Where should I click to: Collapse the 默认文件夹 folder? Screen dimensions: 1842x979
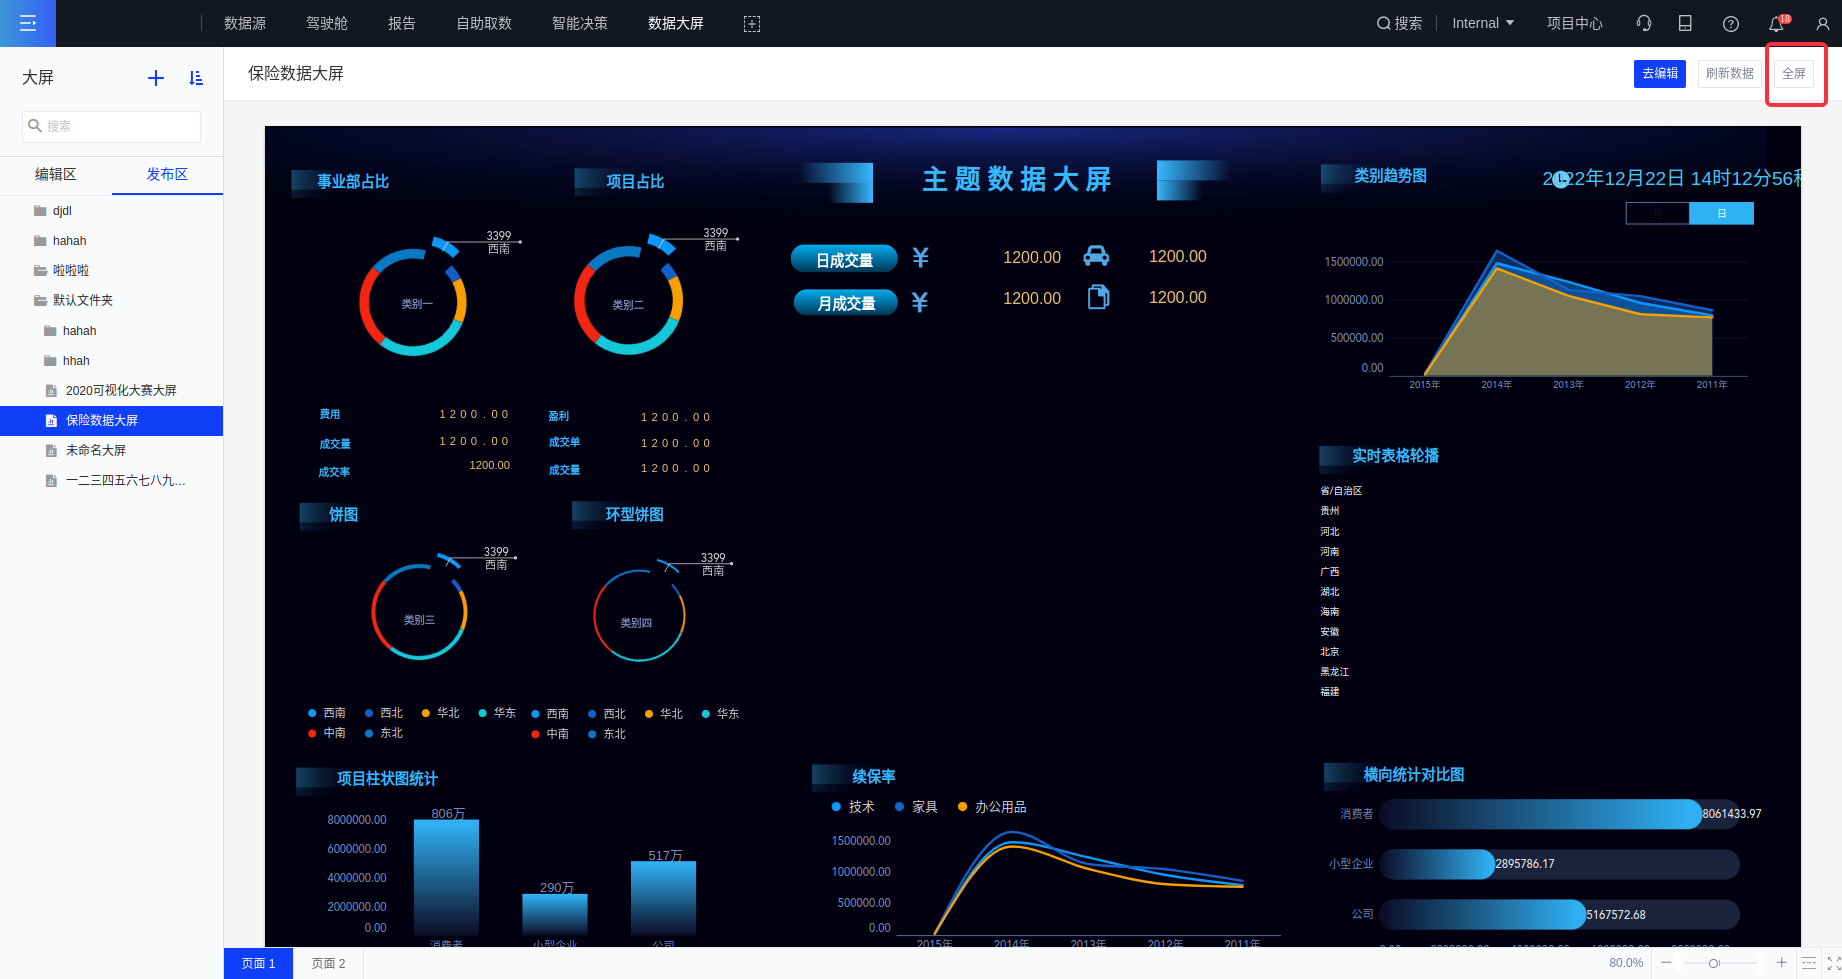pos(41,300)
